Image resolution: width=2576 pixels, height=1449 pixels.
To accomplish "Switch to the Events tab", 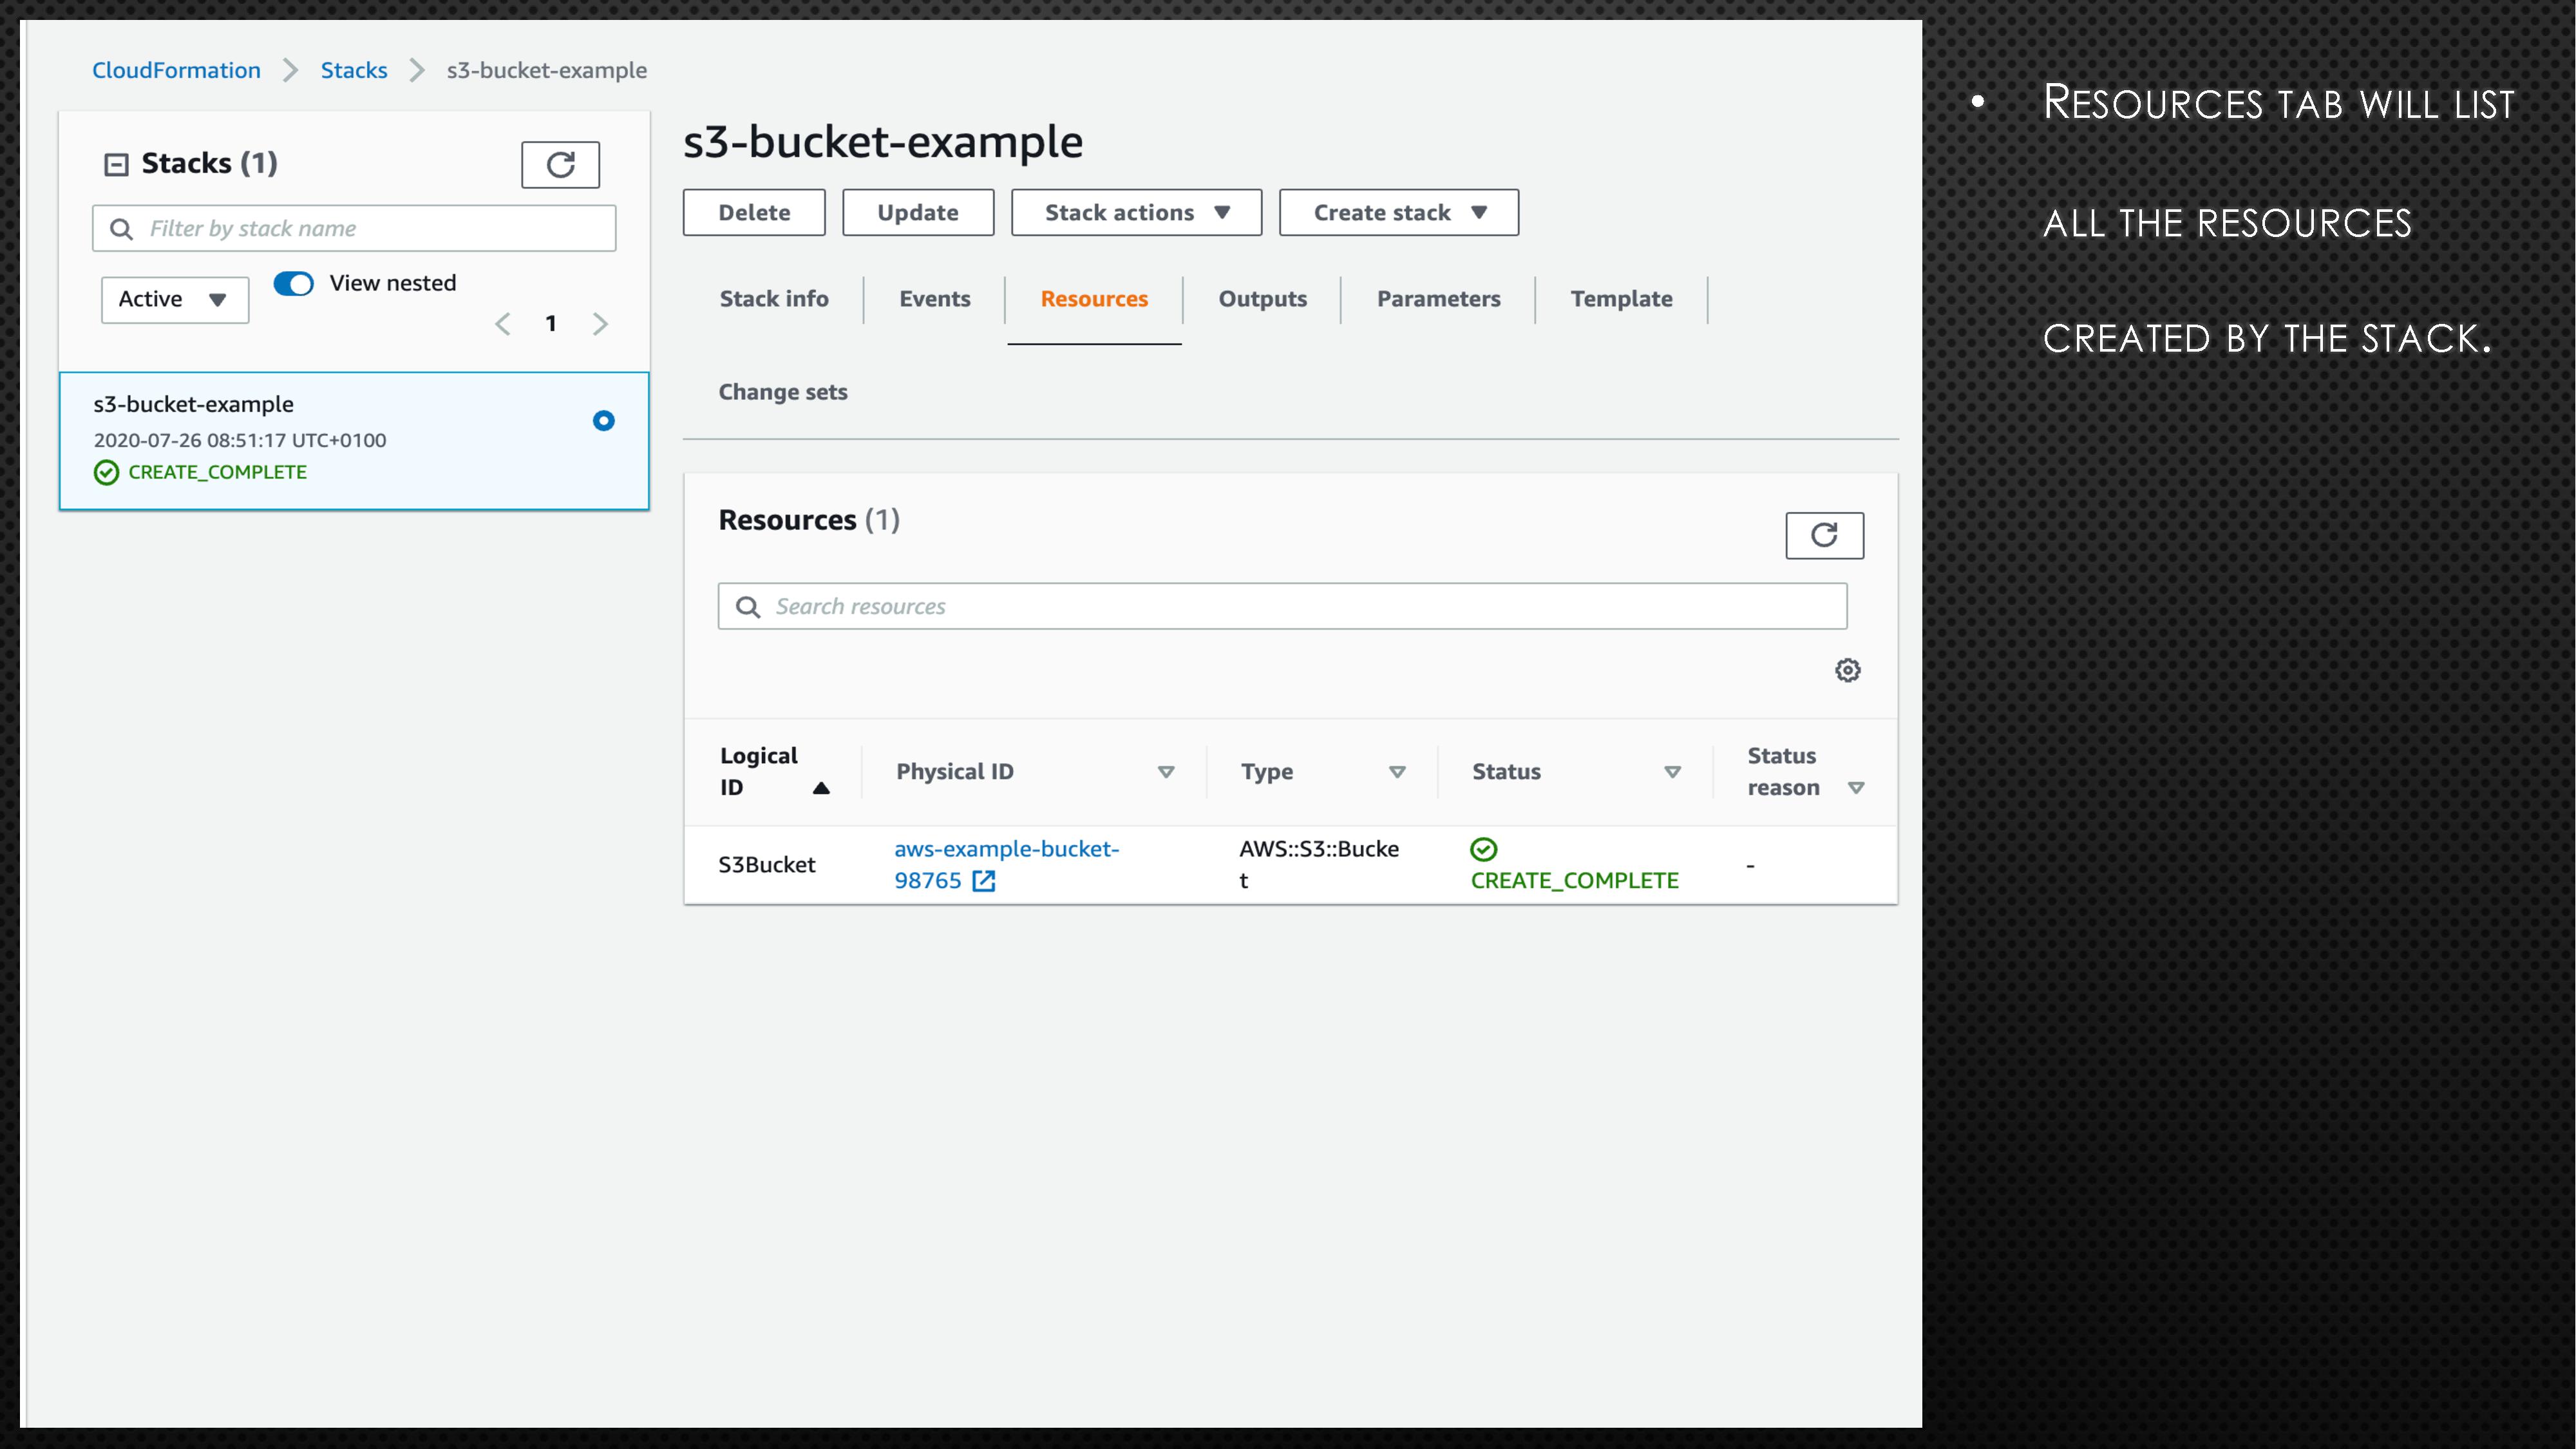I will pos(934,298).
